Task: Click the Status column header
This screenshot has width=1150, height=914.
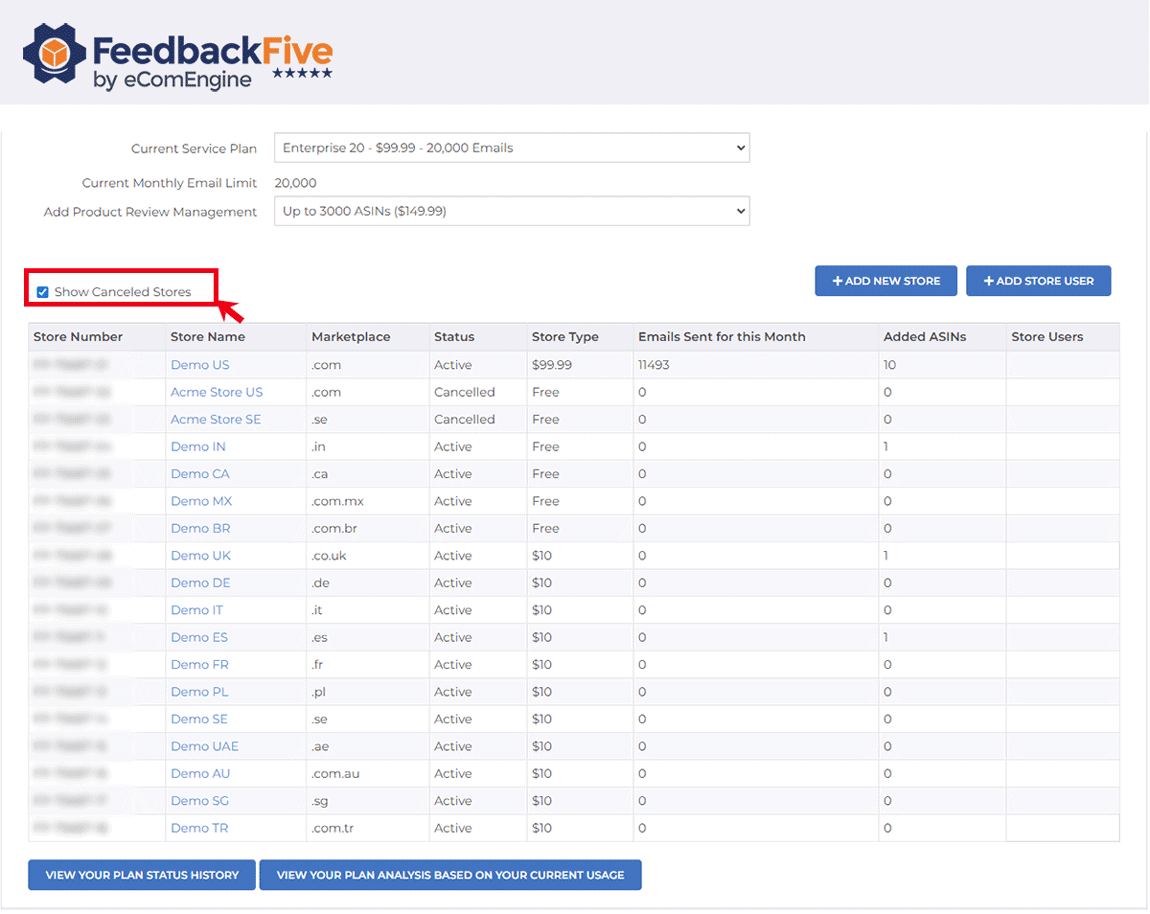Action: (x=454, y=337)
